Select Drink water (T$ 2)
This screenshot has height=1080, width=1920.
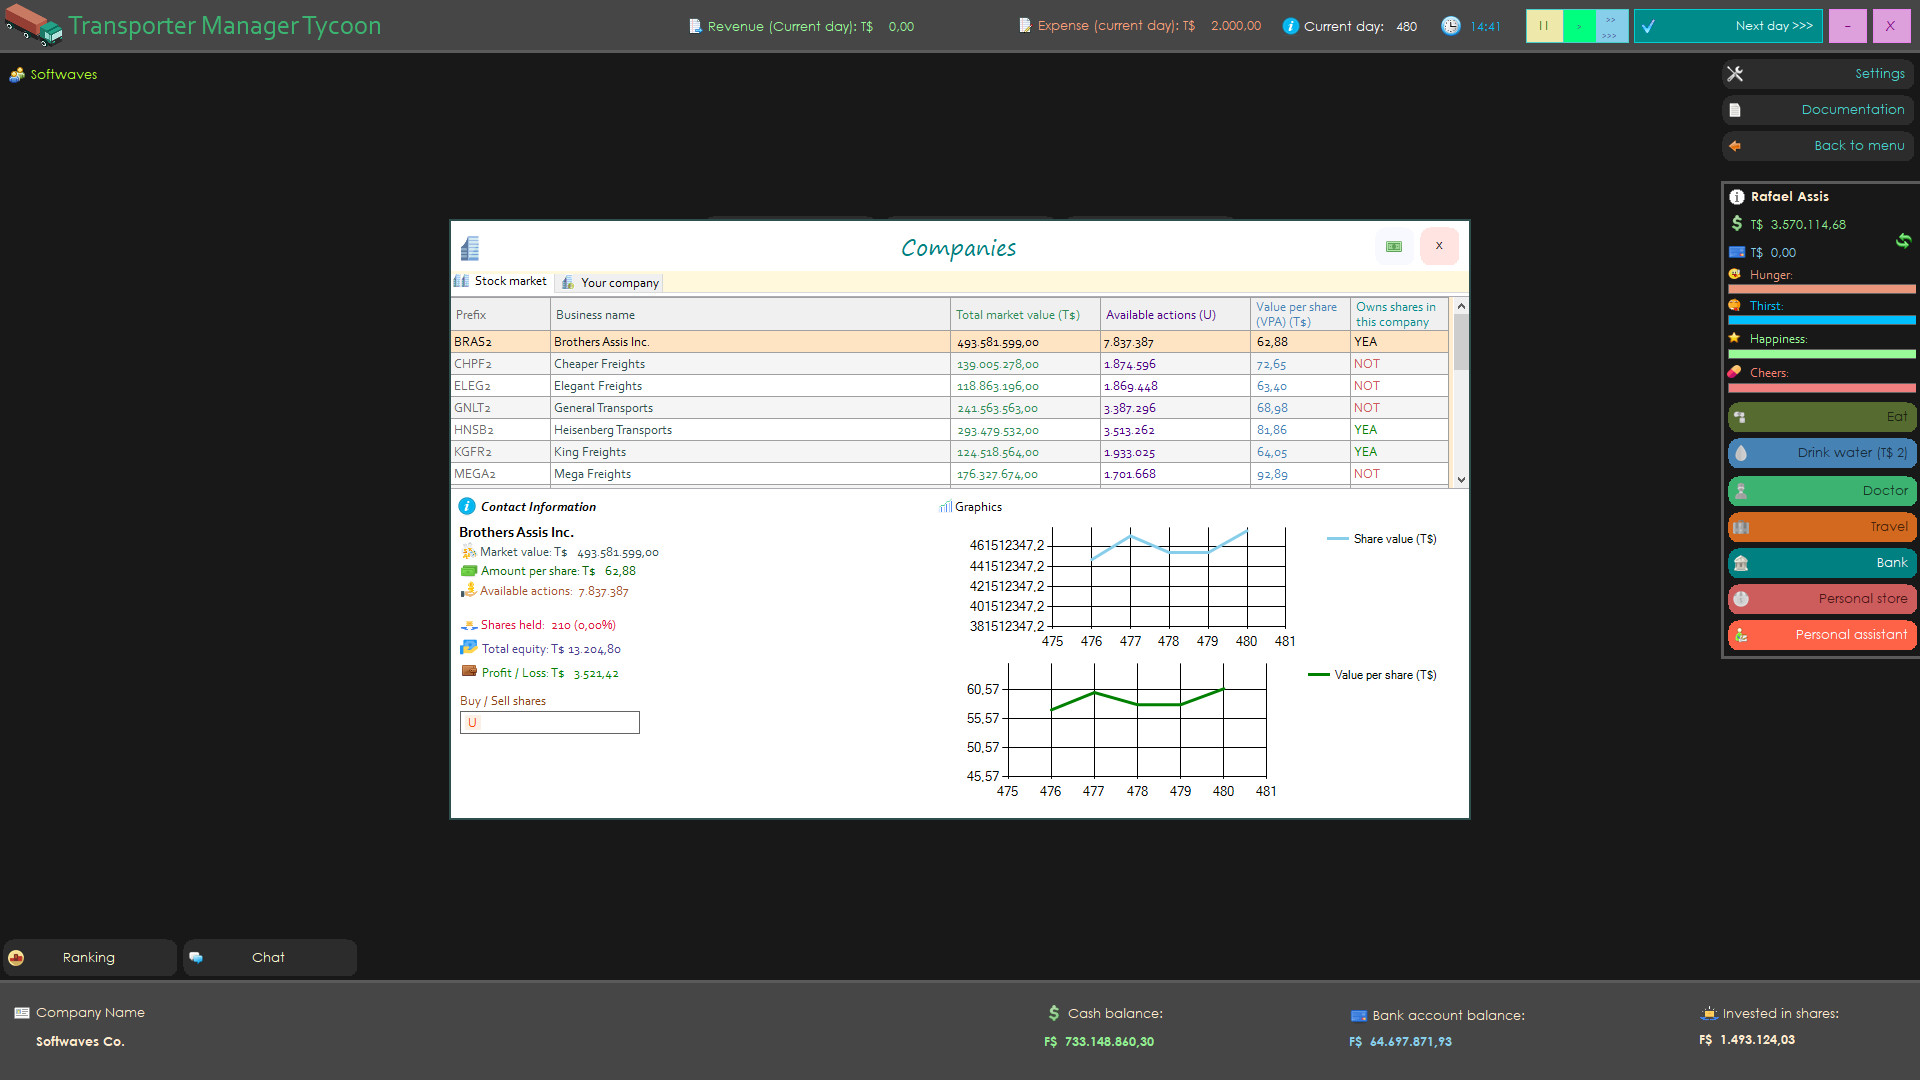1820,453
